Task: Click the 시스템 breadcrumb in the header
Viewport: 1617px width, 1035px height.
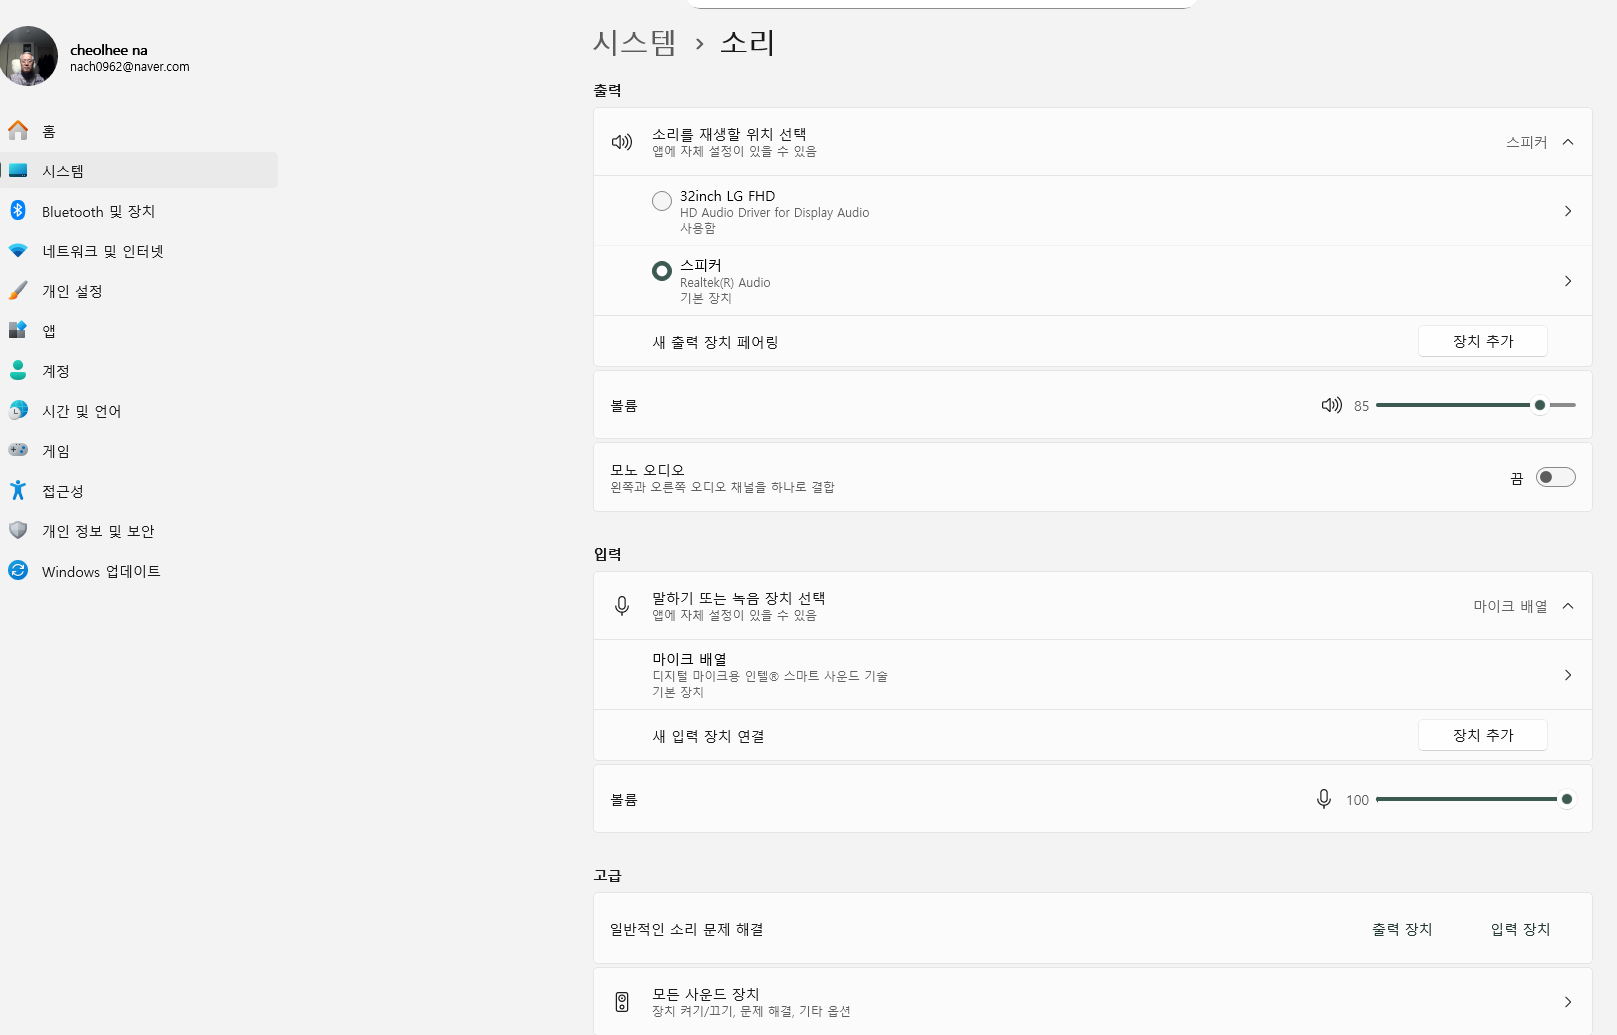Action: pos(634,42)
